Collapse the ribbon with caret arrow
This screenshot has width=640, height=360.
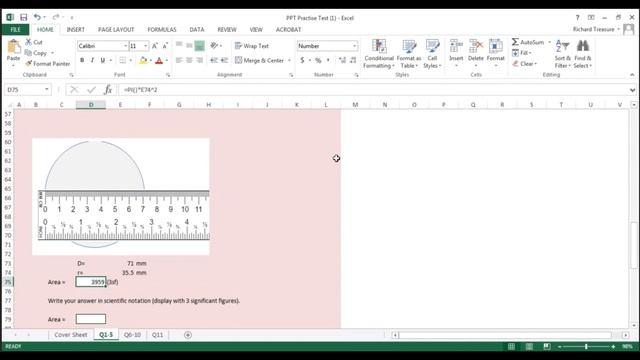point(632,75)
